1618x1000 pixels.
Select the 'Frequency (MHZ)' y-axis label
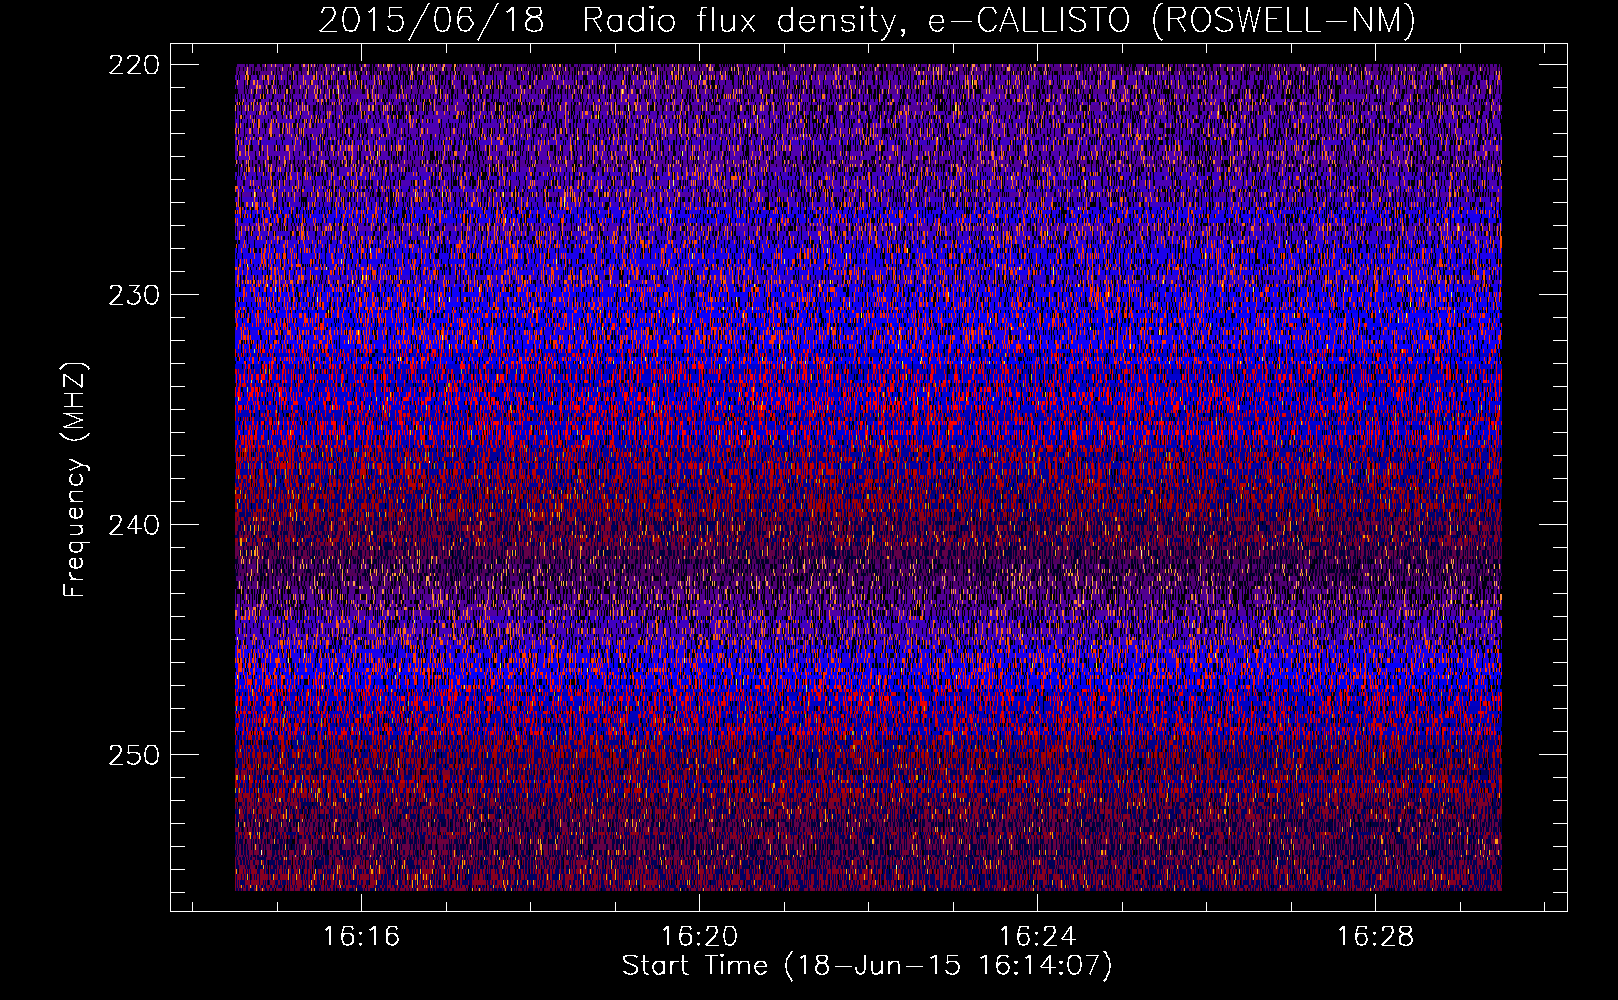click(76, 480)
